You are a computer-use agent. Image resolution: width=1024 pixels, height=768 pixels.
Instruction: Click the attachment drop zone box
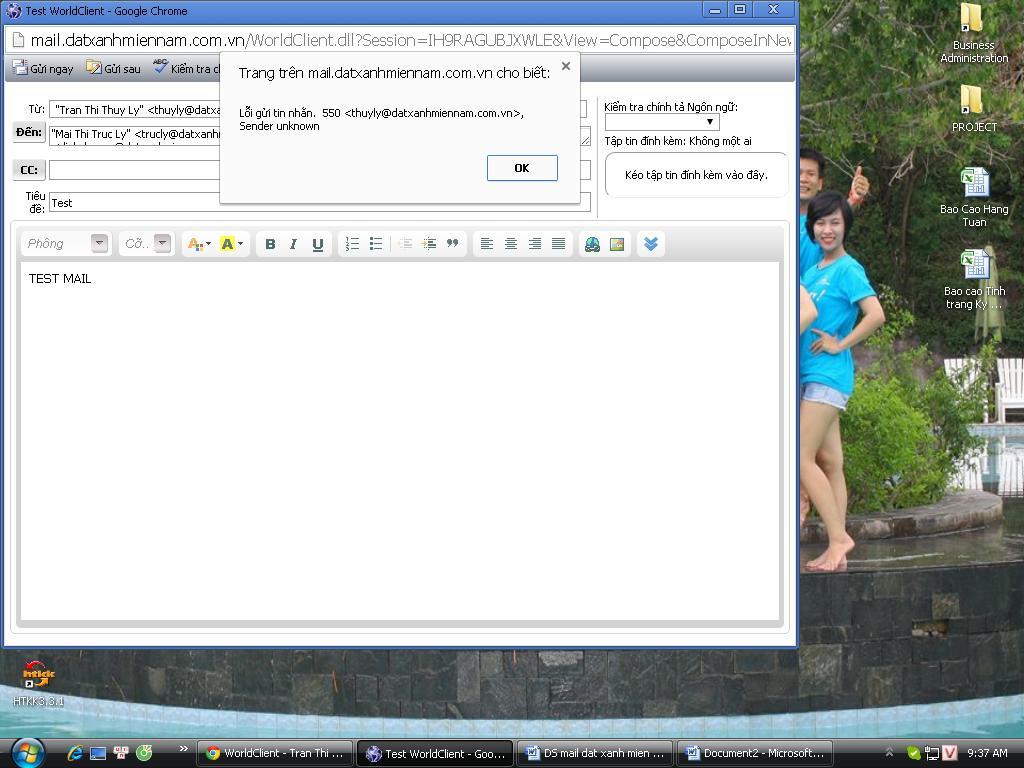[696, 175]
